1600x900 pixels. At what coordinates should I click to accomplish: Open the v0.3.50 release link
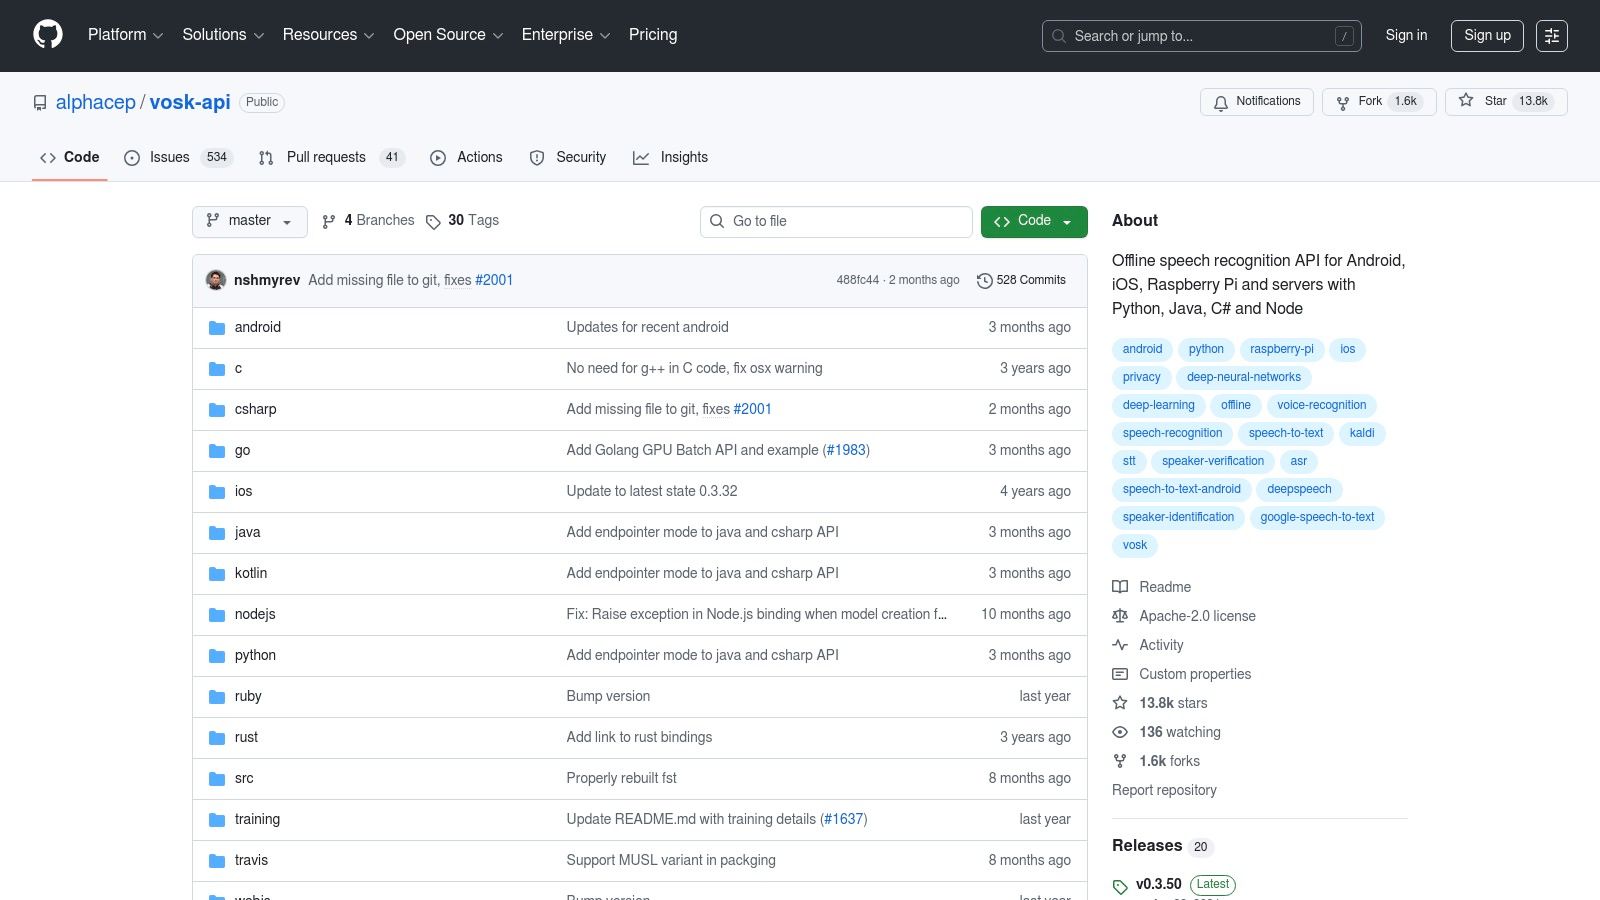(x=1158, y=884)
